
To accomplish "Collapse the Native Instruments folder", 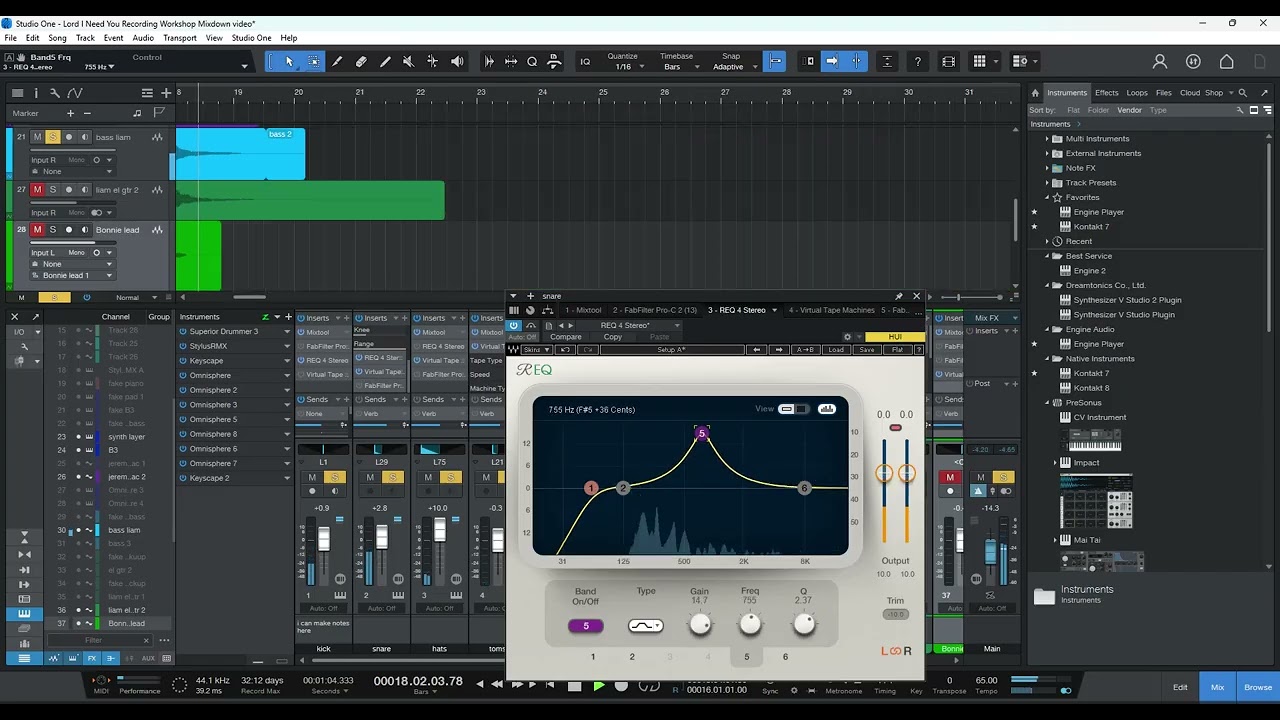I will [x=1047, y=359].
